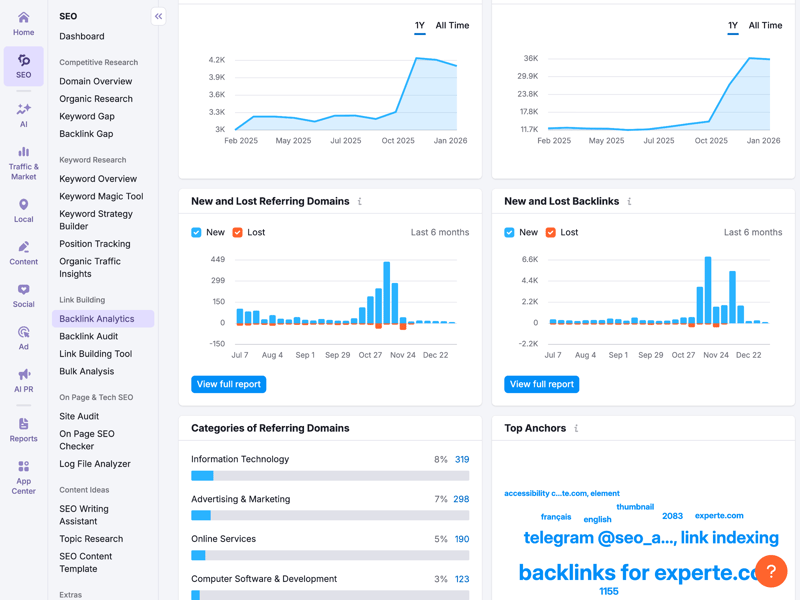
Task: Toggle New checkbox in Backlinks chart
Action: [x=509, y=232]
